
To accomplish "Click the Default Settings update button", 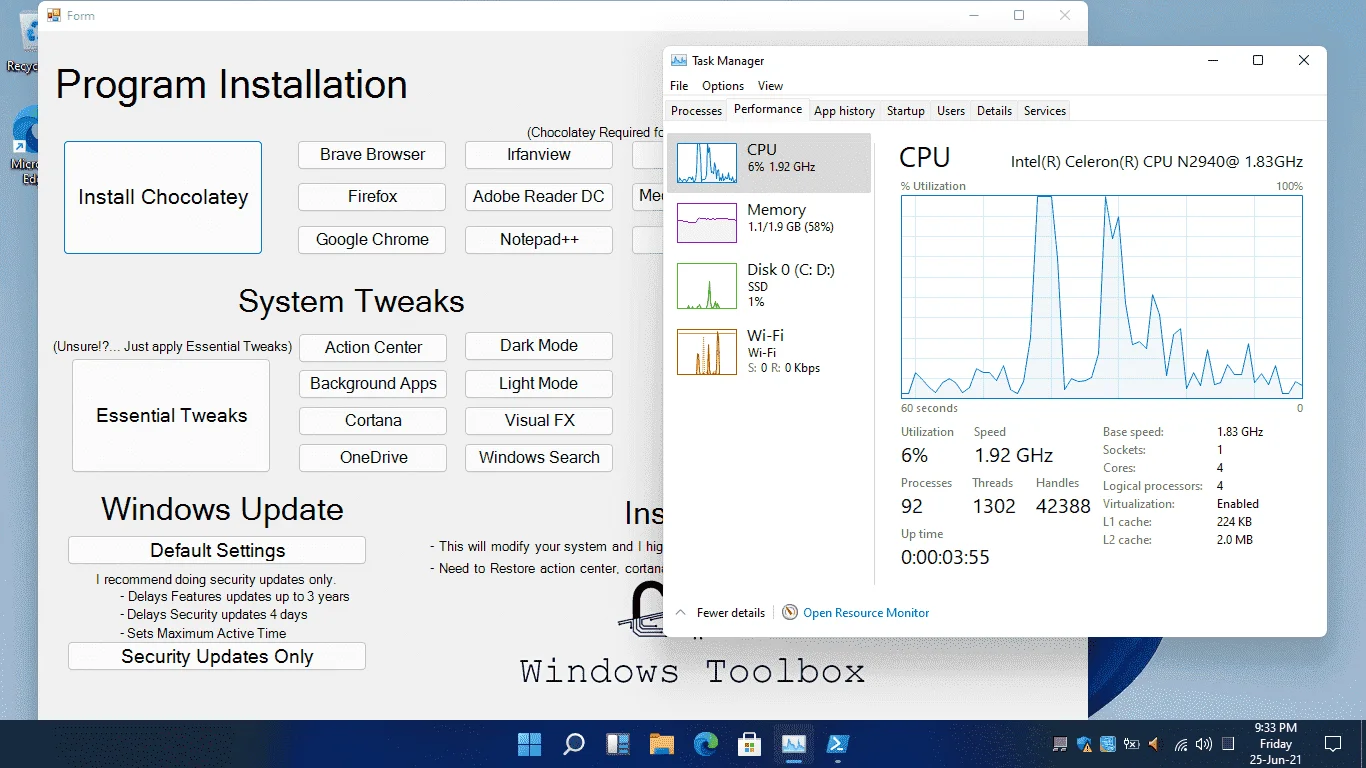I will coord(217,550).
